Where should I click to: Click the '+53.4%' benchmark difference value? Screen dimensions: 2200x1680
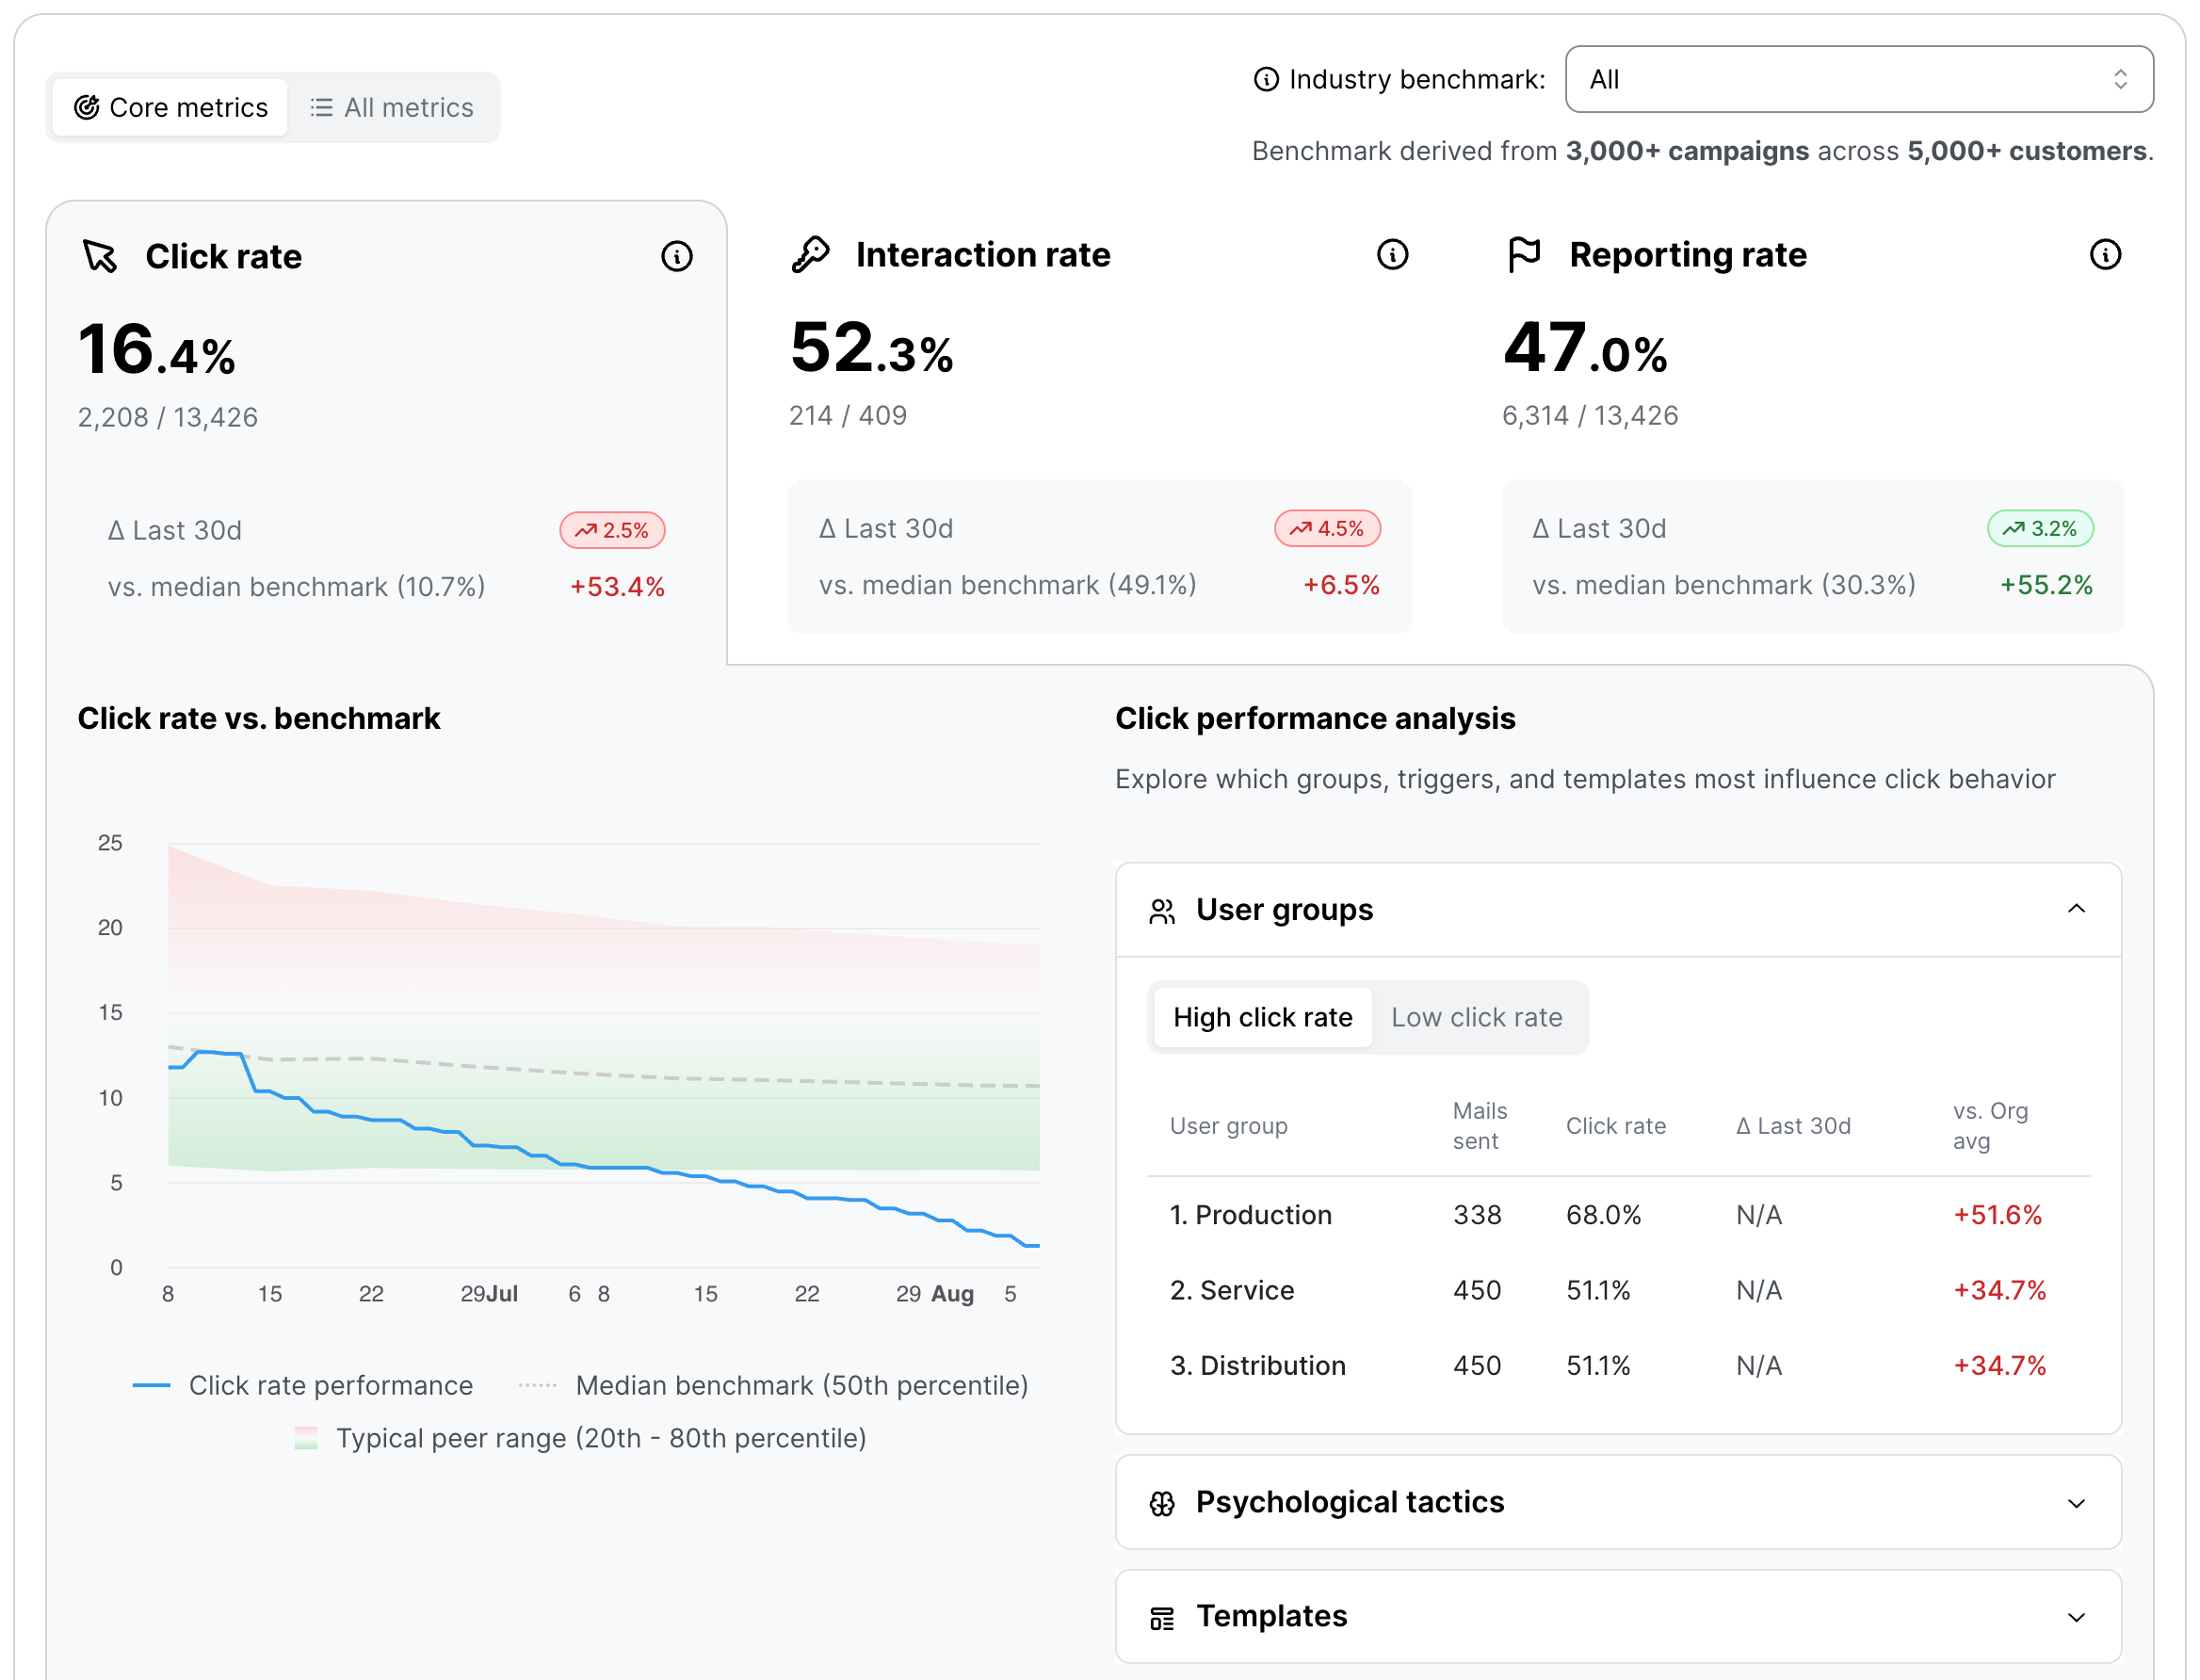[x=617, y=587]
